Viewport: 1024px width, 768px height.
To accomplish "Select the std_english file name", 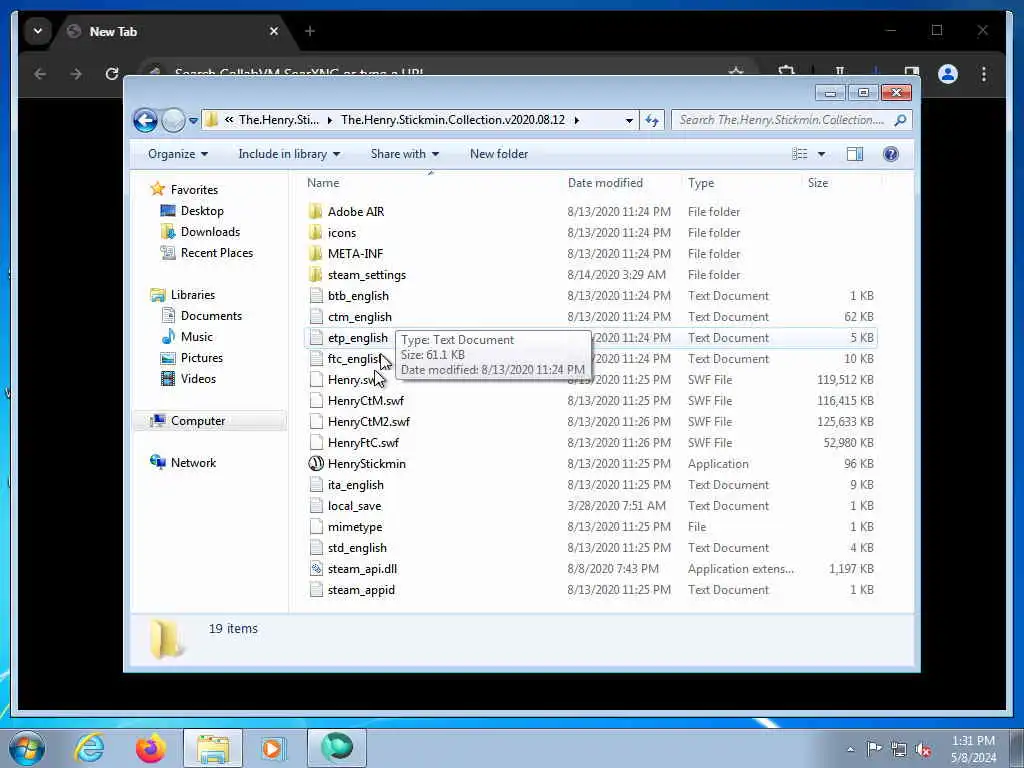I will point(357,548).
